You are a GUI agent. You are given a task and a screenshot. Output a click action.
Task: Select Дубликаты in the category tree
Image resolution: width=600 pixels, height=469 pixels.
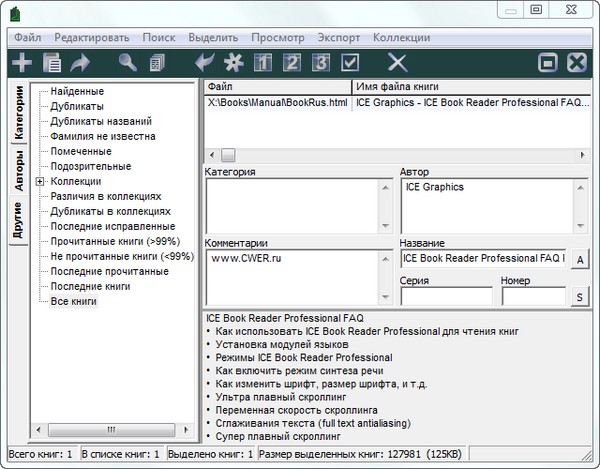pyautogui.click(x=76, y=106)
